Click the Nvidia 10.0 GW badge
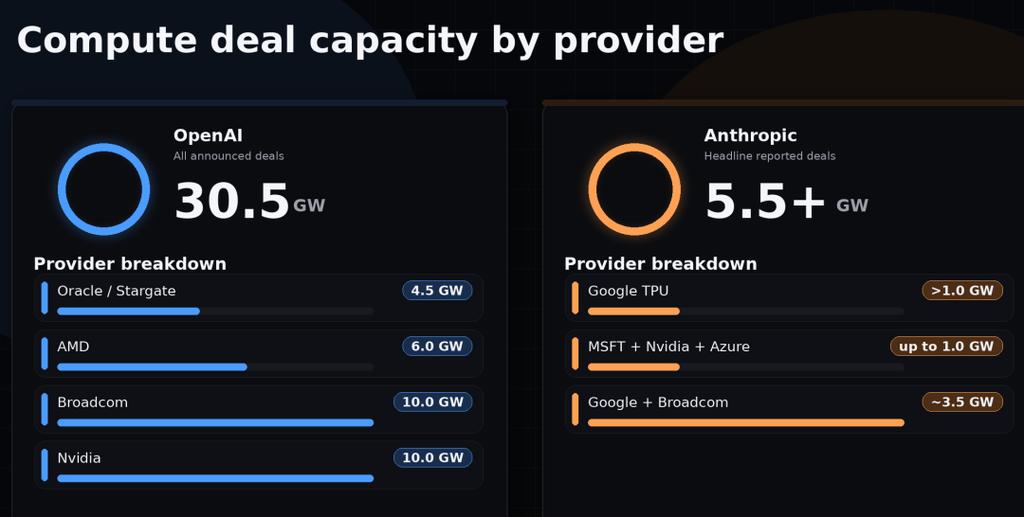 click(433, 458)
